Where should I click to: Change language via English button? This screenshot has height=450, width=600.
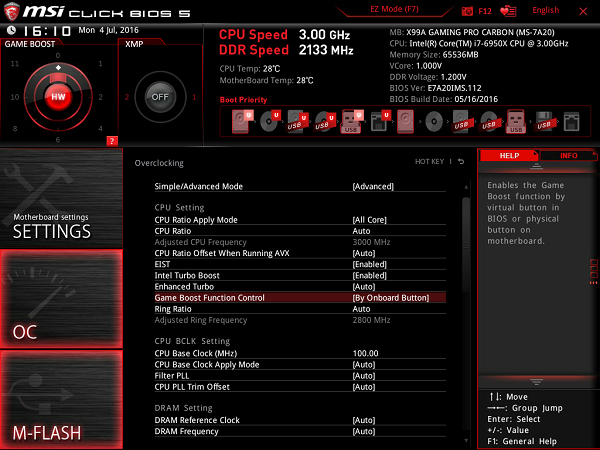point(546,10)
